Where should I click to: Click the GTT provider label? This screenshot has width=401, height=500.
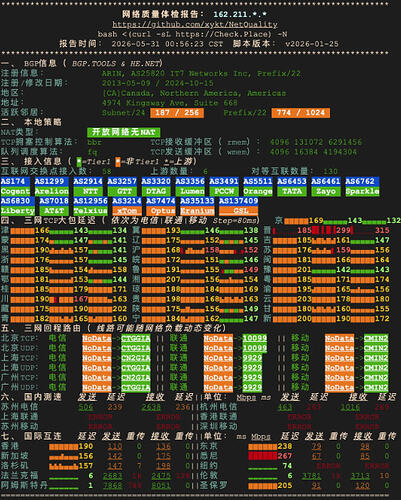click(x=122, y=191)
